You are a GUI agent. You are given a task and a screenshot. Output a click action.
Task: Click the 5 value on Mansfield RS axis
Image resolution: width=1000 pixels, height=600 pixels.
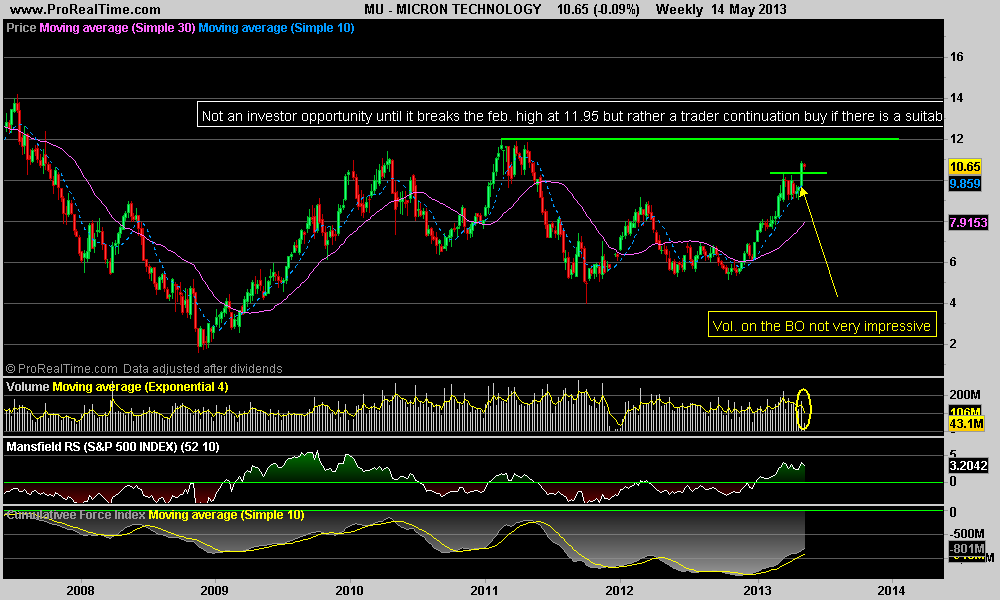[953, 454]
